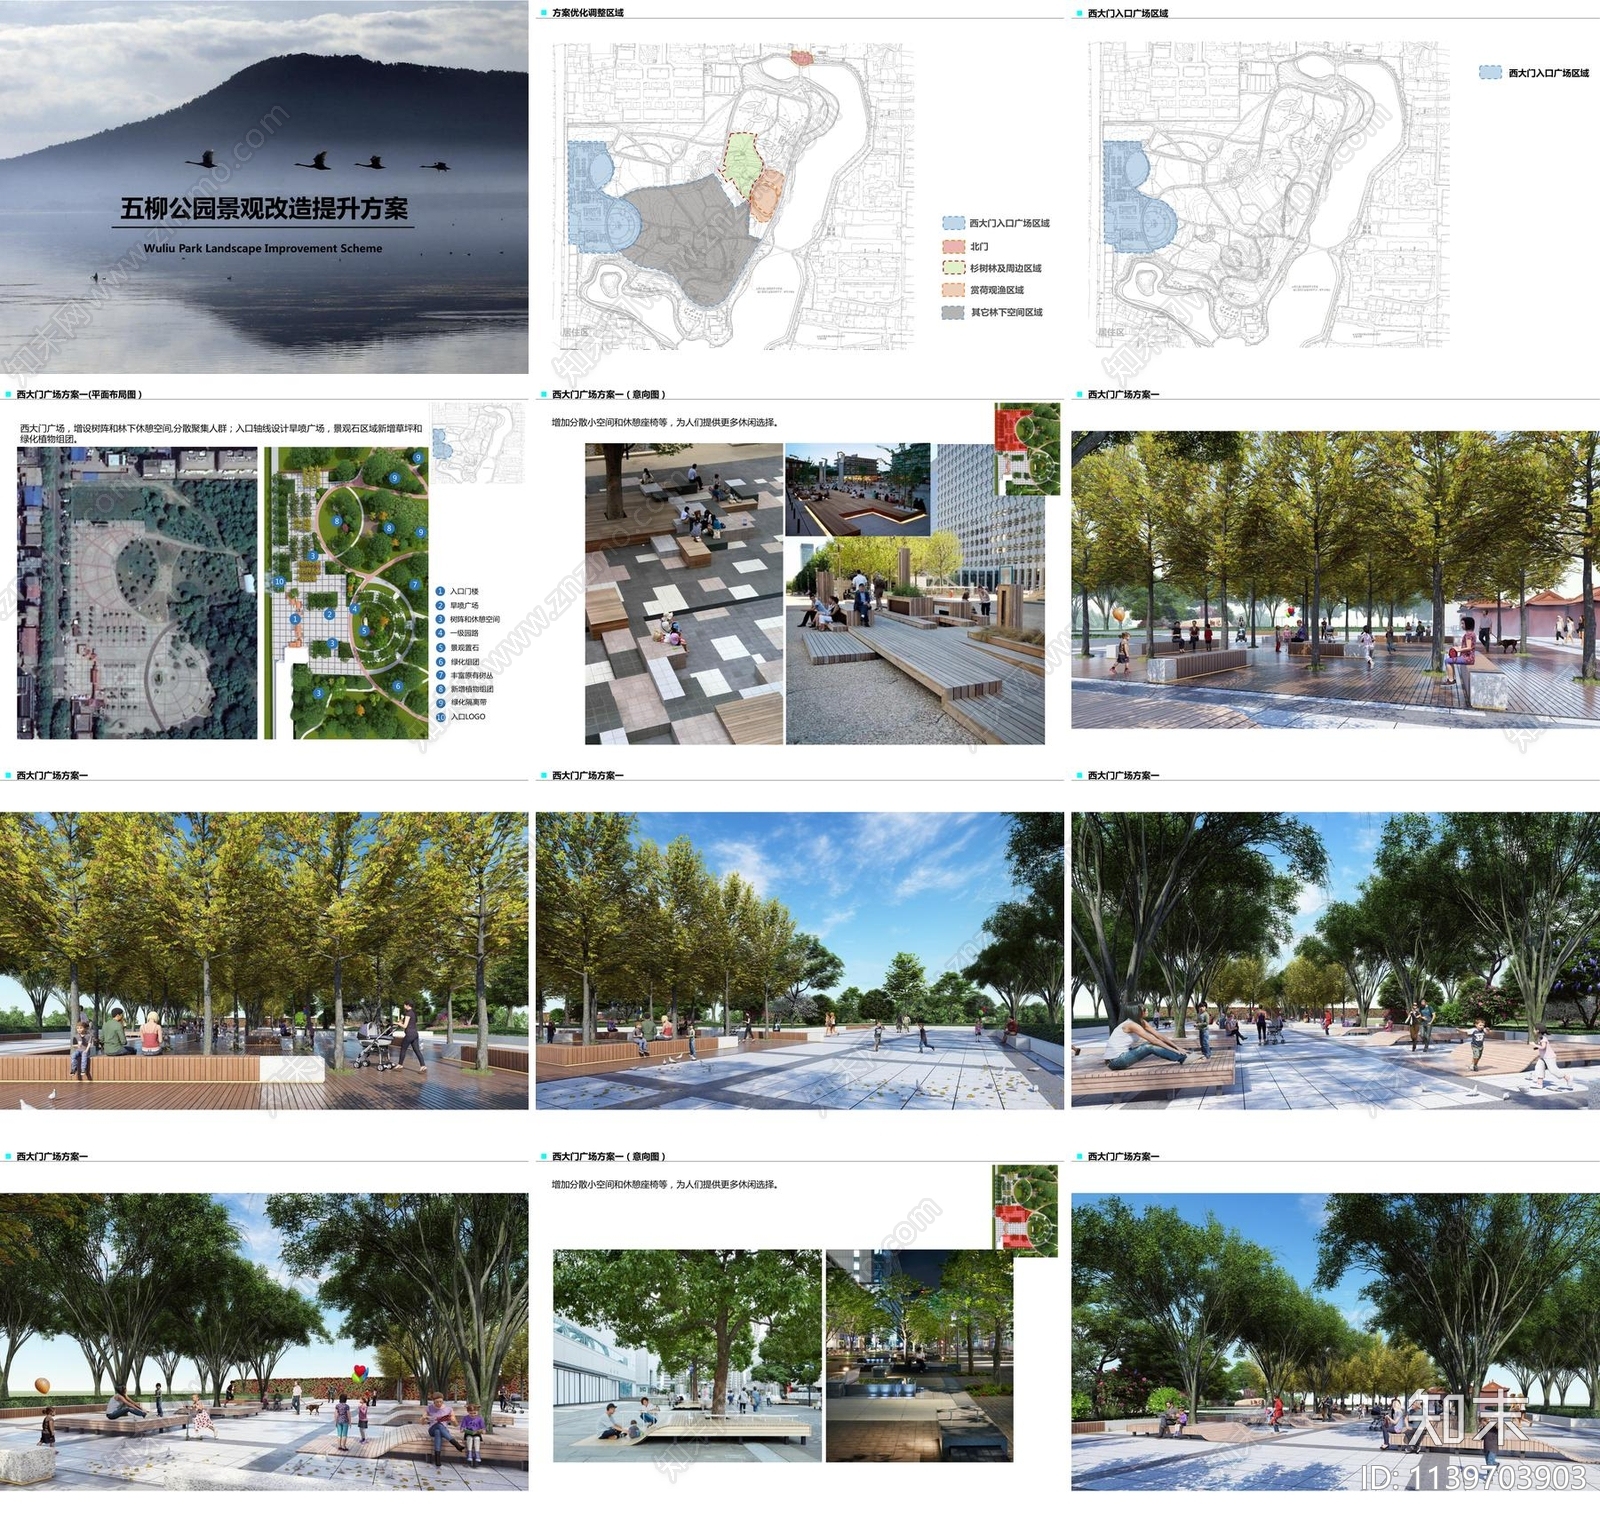
Task: Click the description paragraph starting 西大门广场，增设树阵
Action: coord(221,433)
